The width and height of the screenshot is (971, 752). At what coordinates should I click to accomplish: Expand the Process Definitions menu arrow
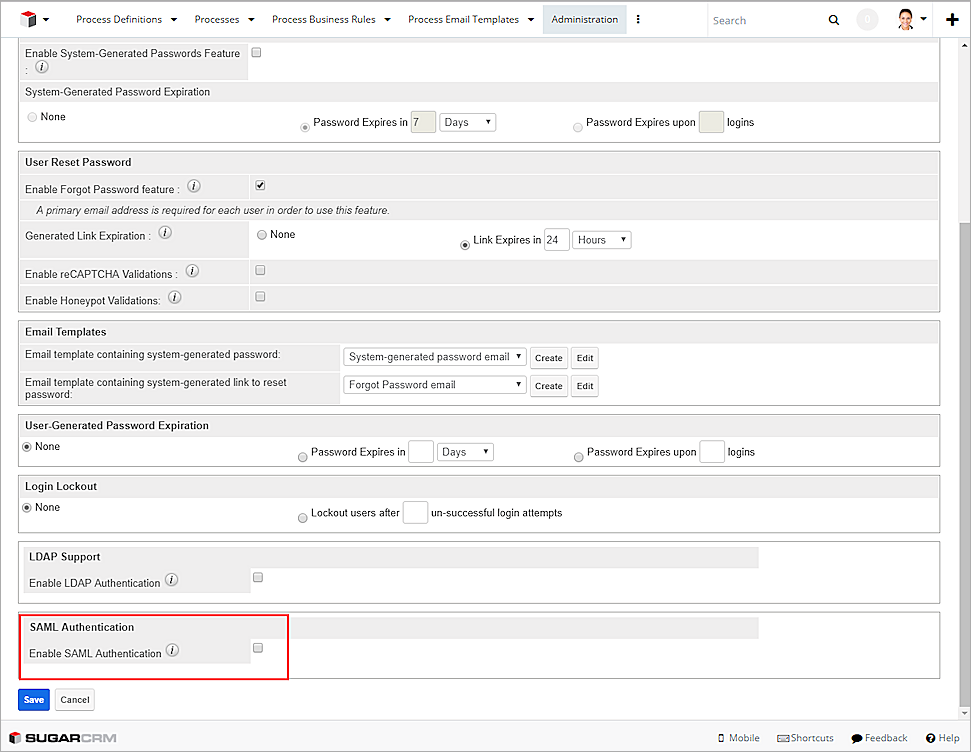click(174, 20)
